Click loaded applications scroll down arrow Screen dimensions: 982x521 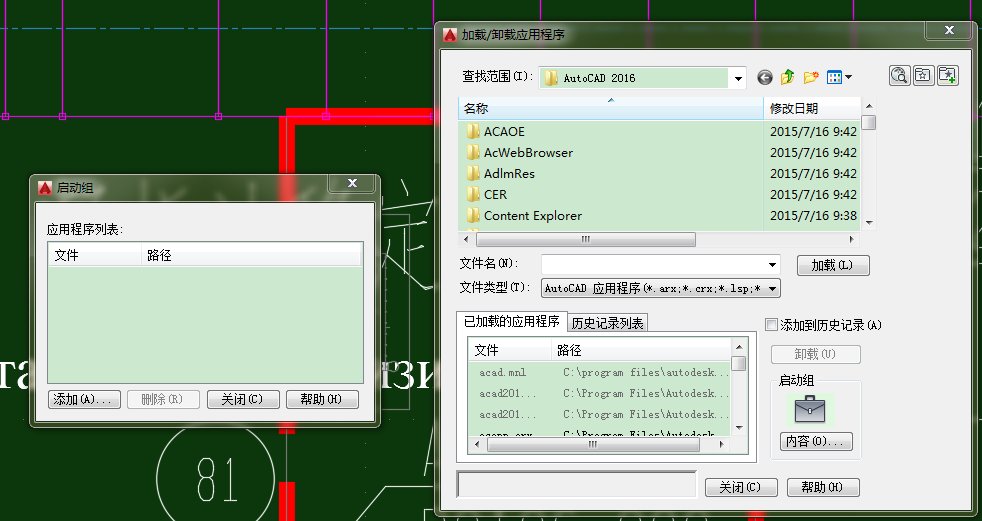[739, 428]
